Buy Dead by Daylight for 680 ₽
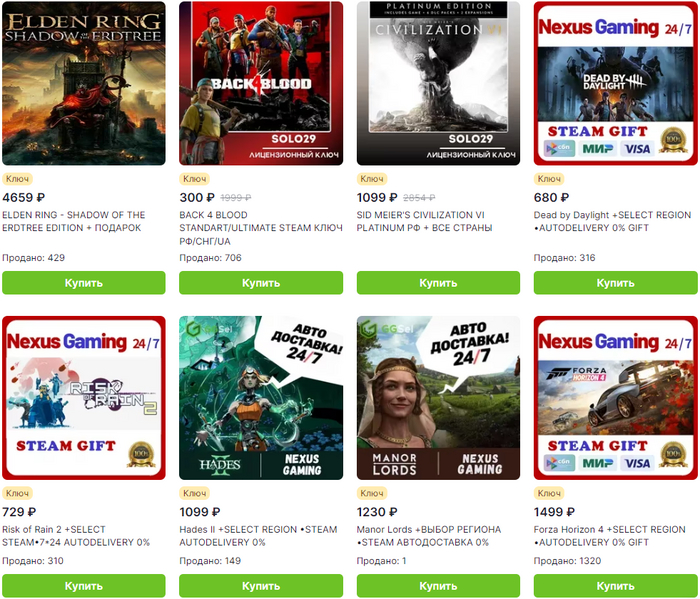700x599 pixels. point(616,283)
